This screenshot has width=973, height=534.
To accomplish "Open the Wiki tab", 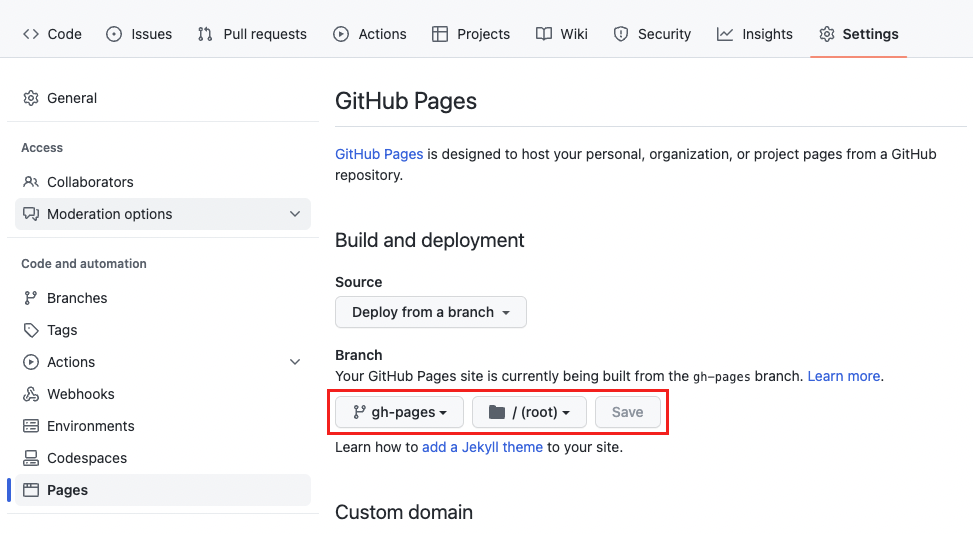I will [562, 34].
